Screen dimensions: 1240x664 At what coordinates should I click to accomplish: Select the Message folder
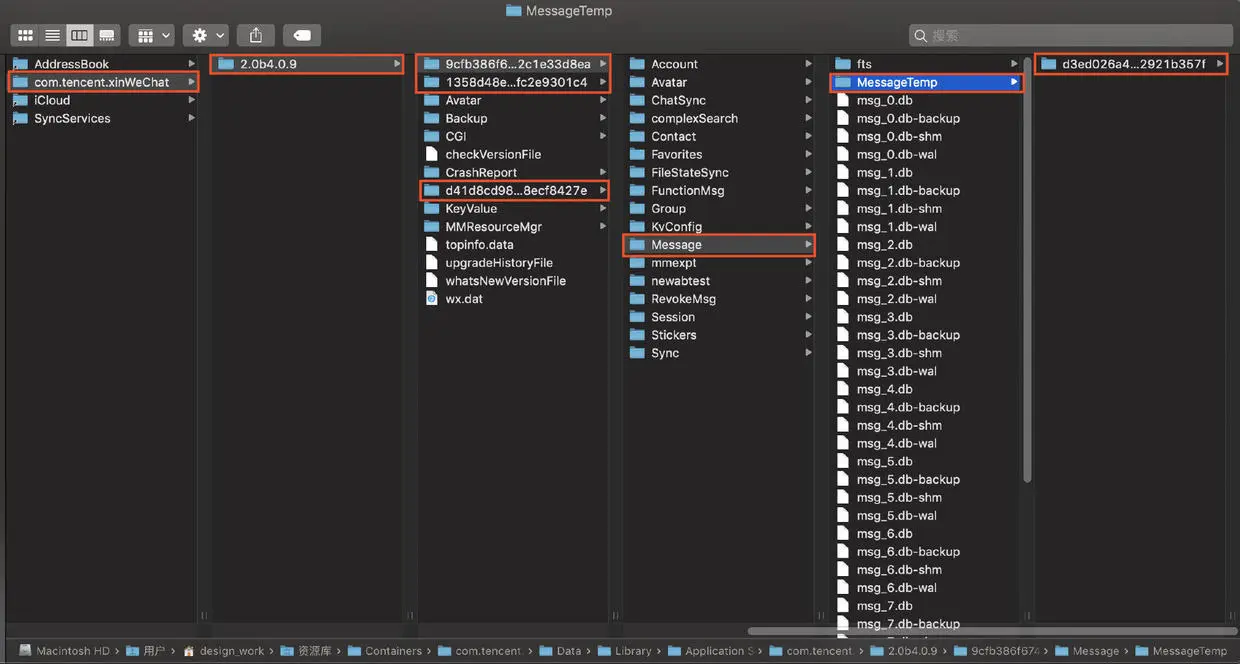pyautogui.click(x=720, y=244)
